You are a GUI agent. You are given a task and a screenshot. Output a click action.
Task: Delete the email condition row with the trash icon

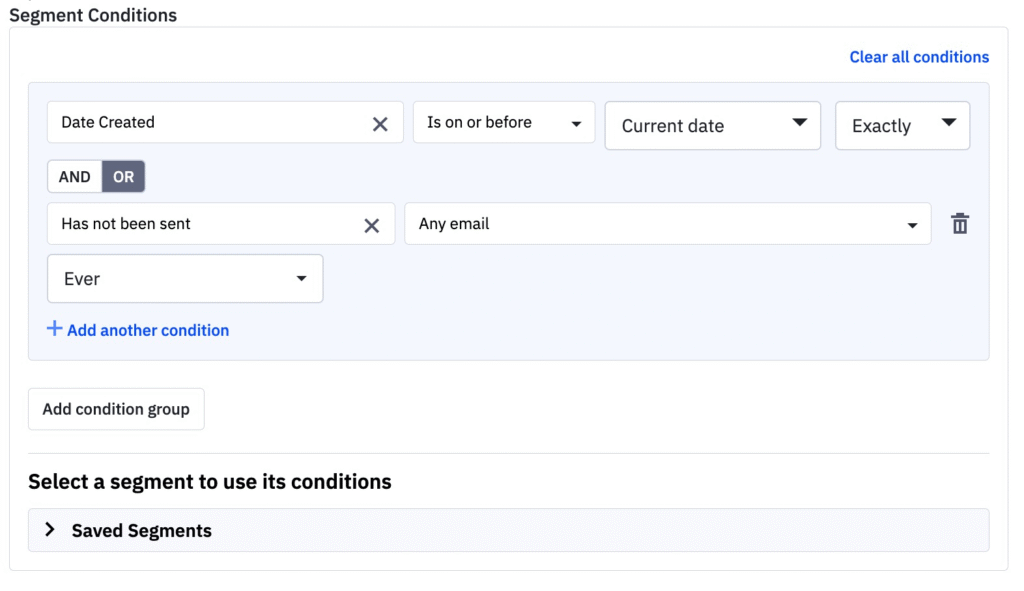(959, 223)
